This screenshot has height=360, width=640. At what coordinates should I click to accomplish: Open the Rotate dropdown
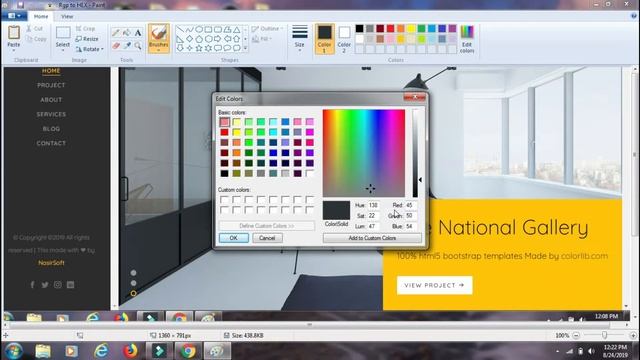(90, 49)
